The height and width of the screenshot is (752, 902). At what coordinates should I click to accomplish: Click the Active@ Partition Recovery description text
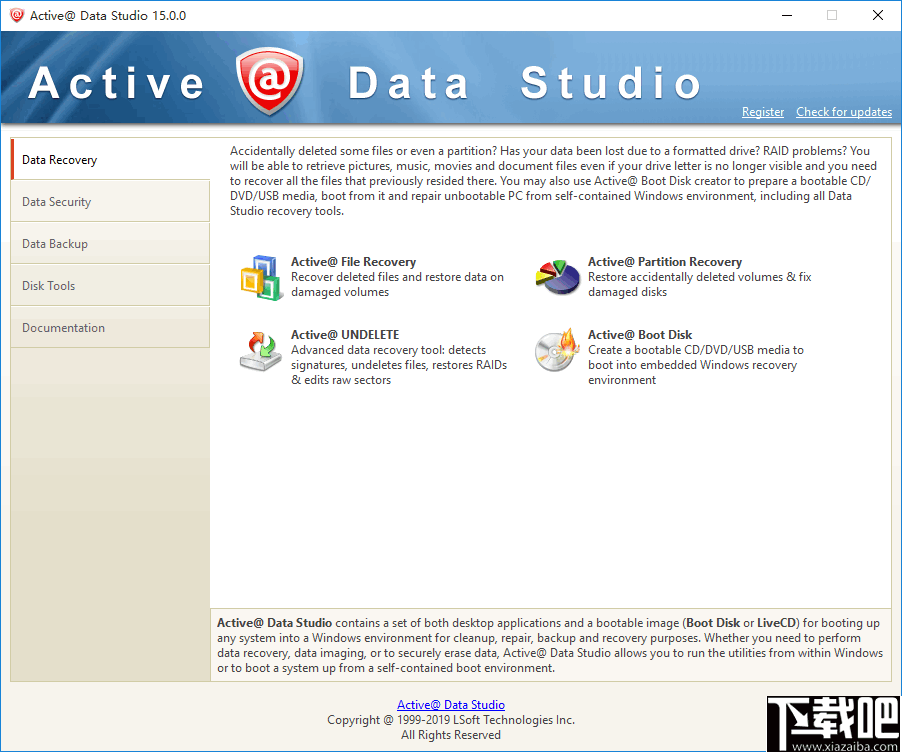[x=699, y=284]
